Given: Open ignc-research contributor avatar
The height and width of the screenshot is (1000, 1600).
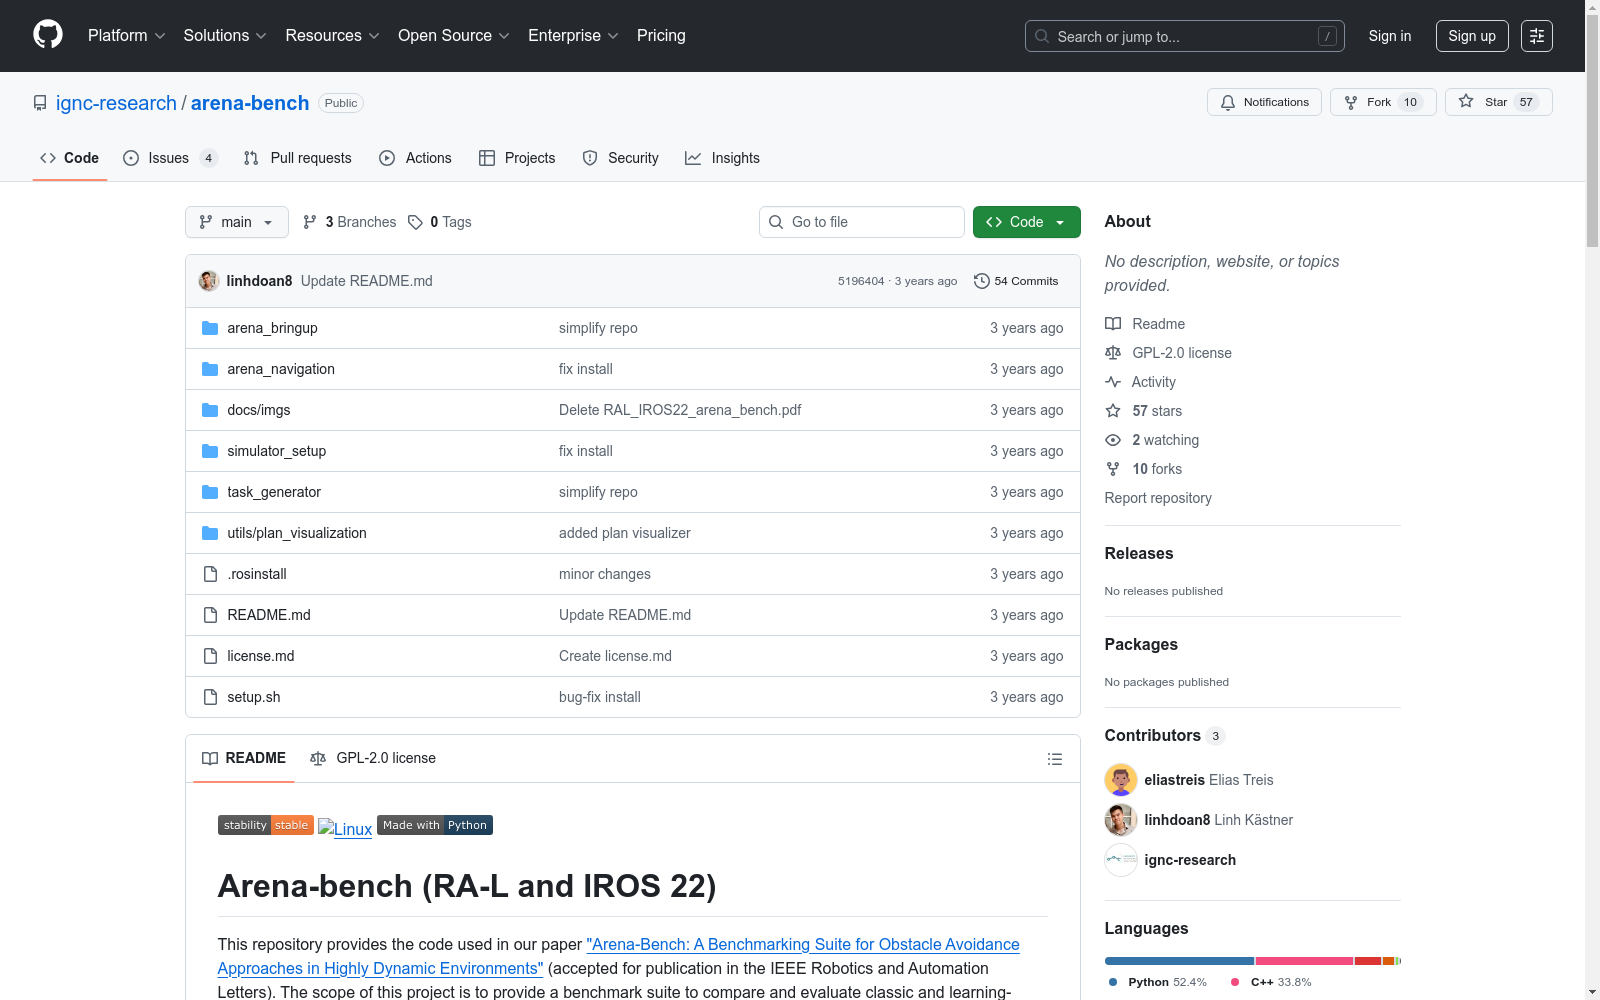Looking at the screenshot, I should (1121, 860).
